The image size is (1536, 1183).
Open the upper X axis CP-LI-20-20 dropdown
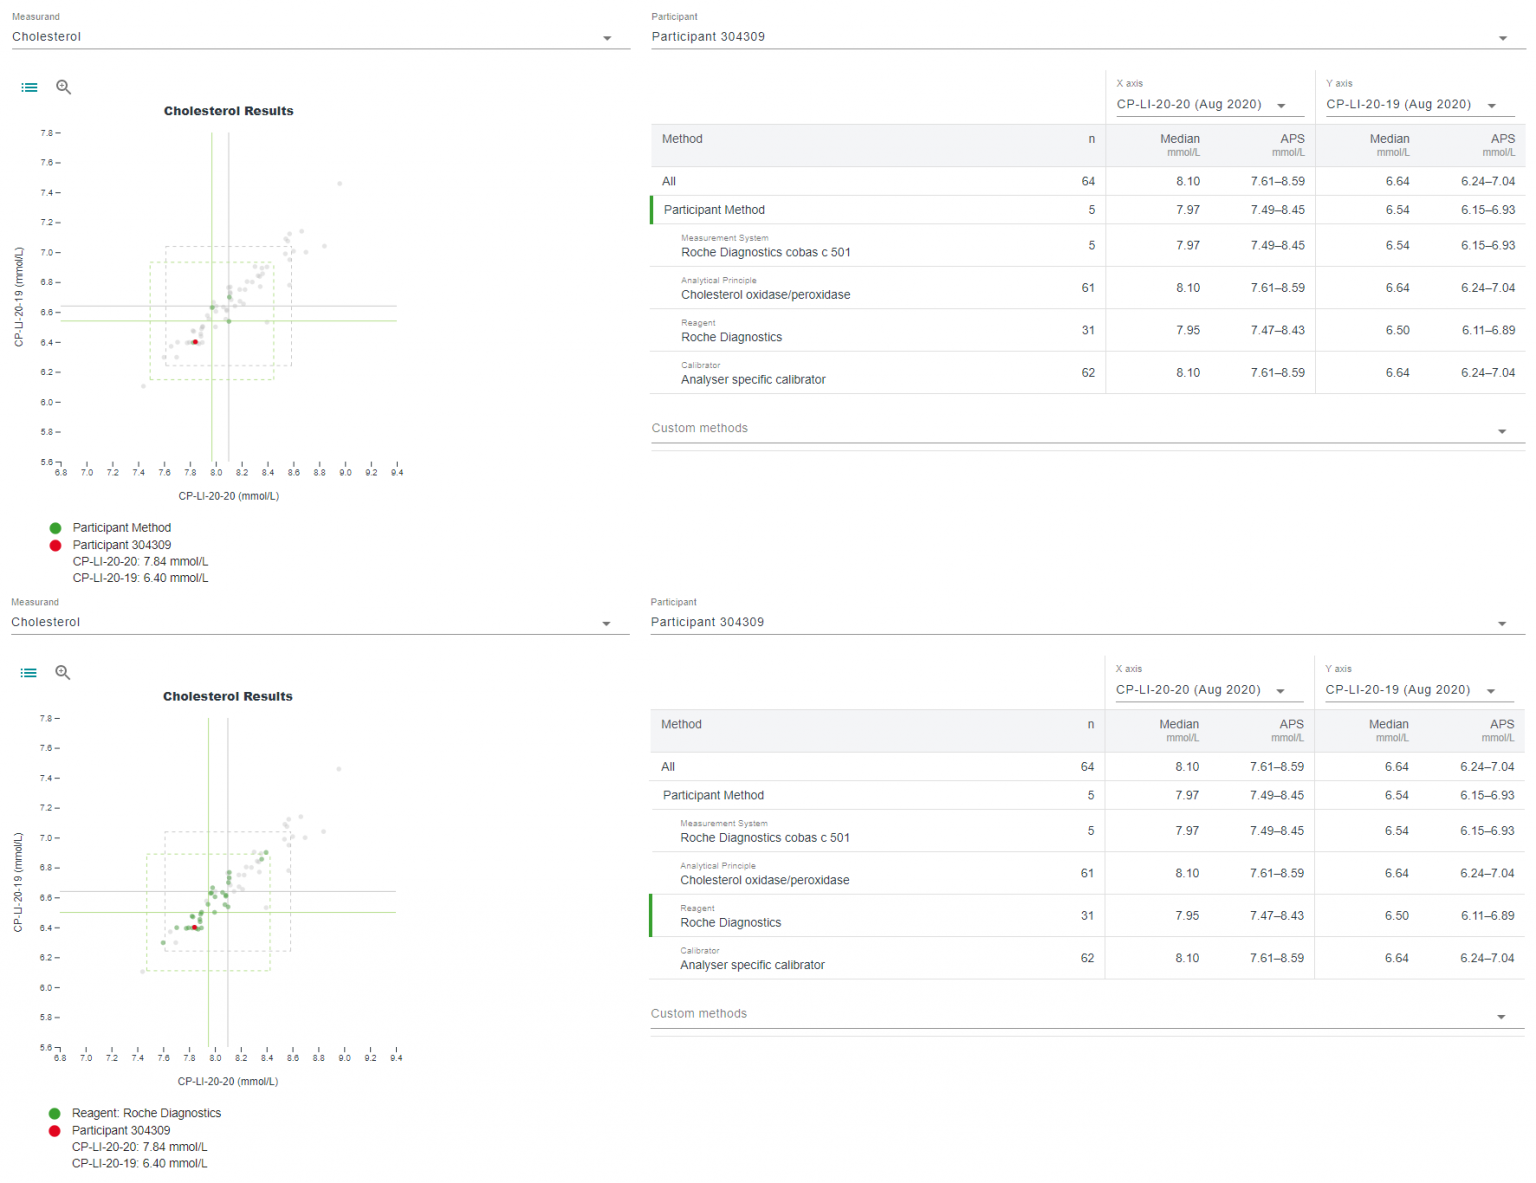point(1210,104)
